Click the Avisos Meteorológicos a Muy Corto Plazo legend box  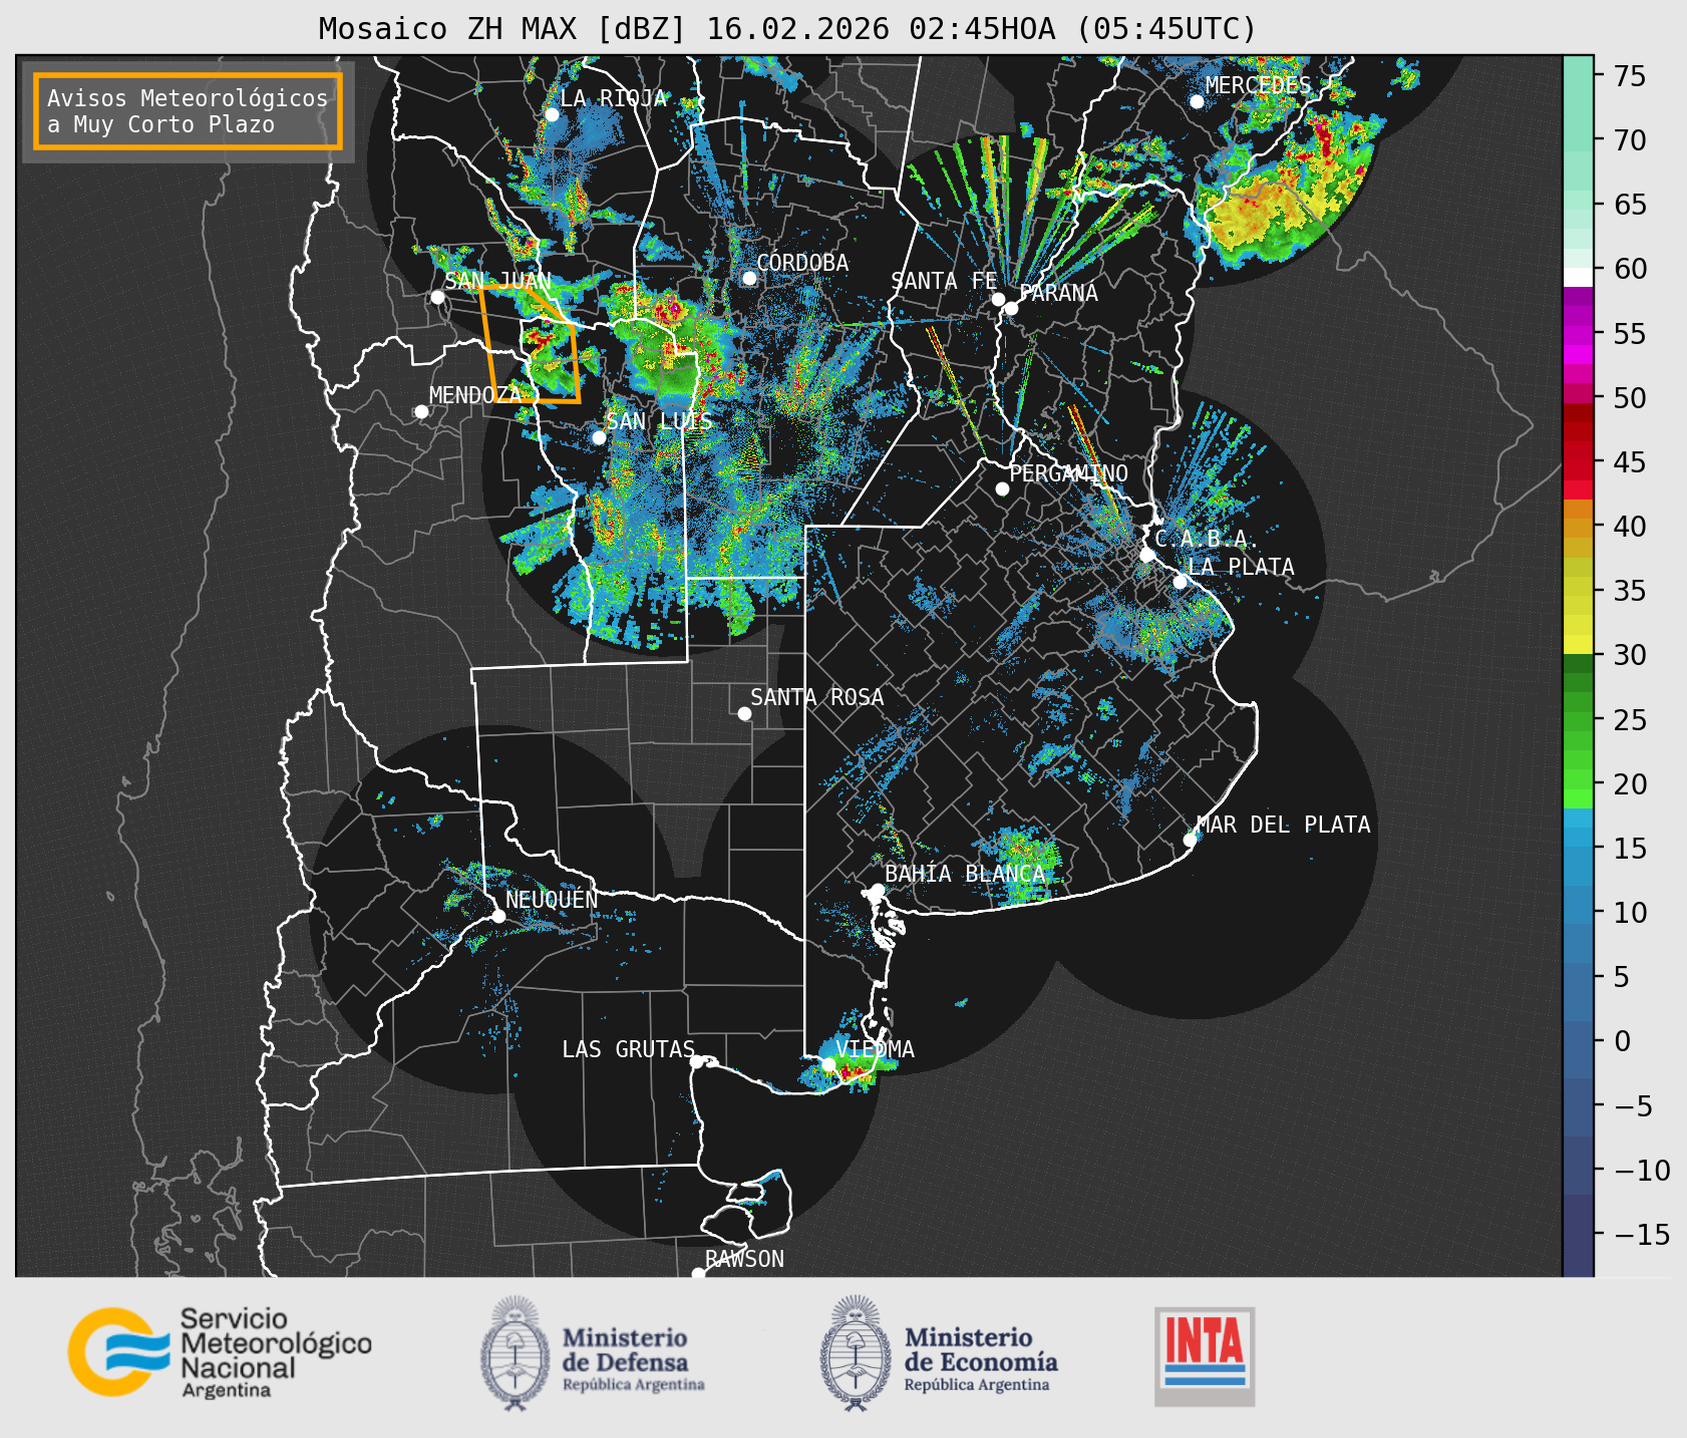click(188, 111)
